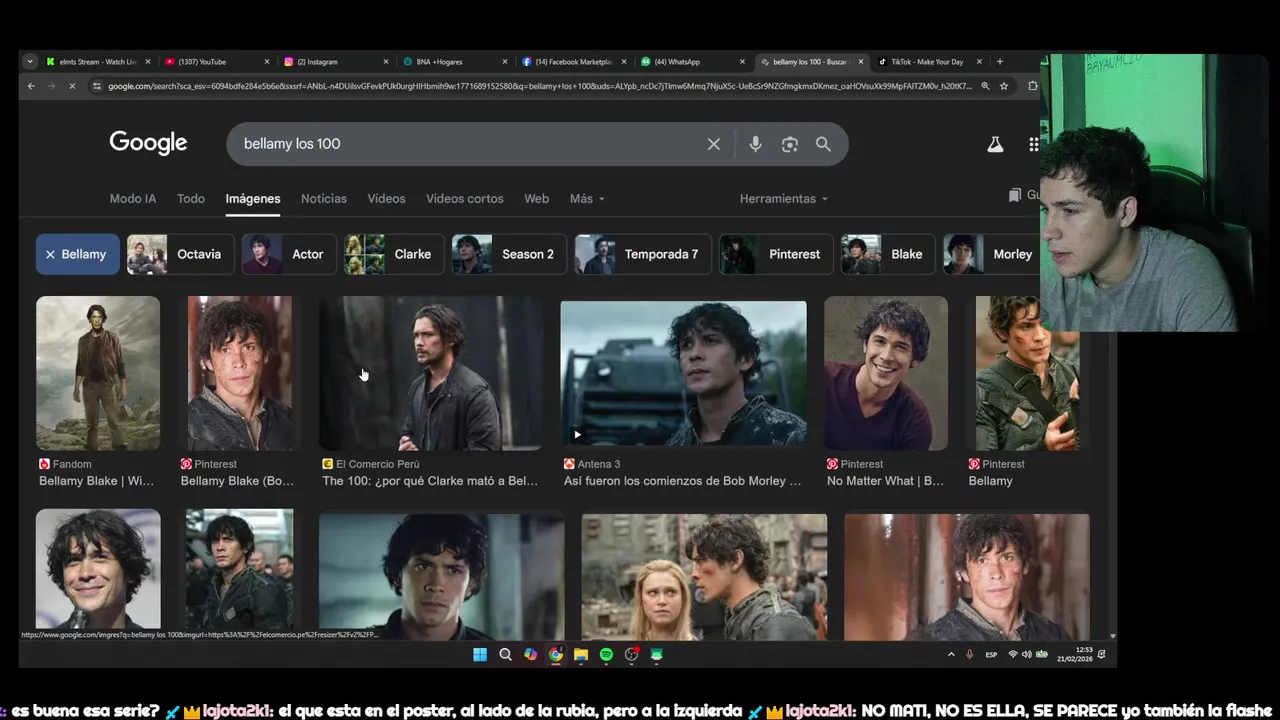Show hidden system tray icons

pos(951,654)
